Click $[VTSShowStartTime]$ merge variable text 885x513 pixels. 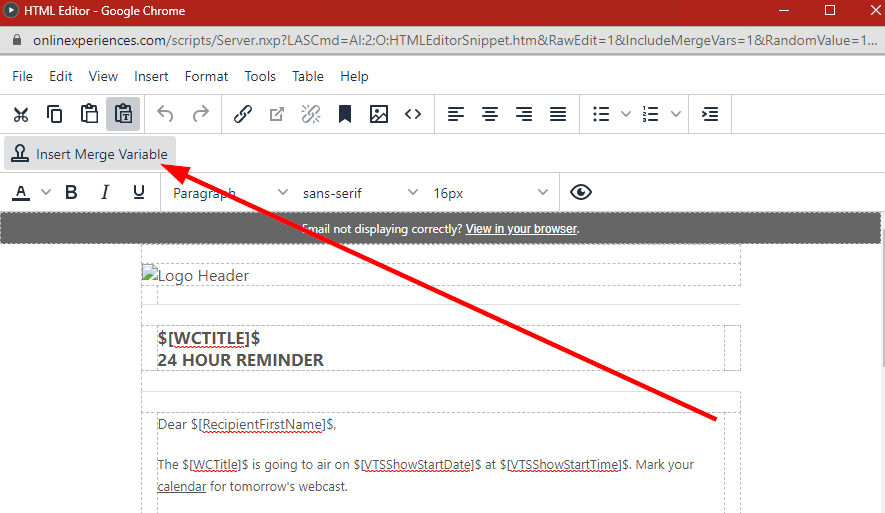pos(564,464)
